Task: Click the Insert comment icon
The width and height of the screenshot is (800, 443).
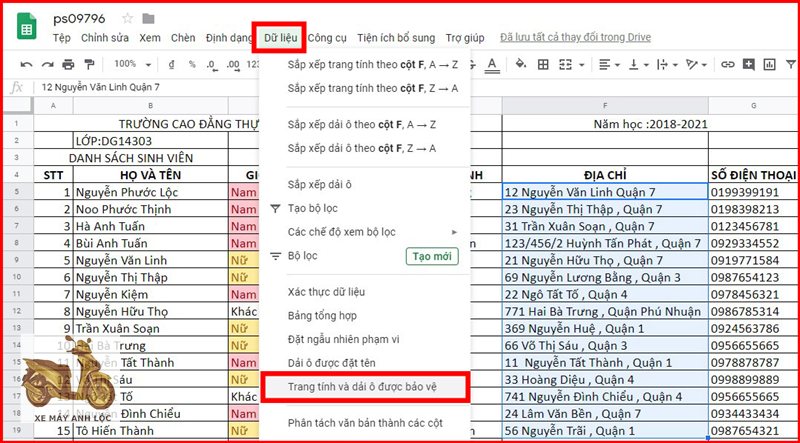Action: point(748,64)
